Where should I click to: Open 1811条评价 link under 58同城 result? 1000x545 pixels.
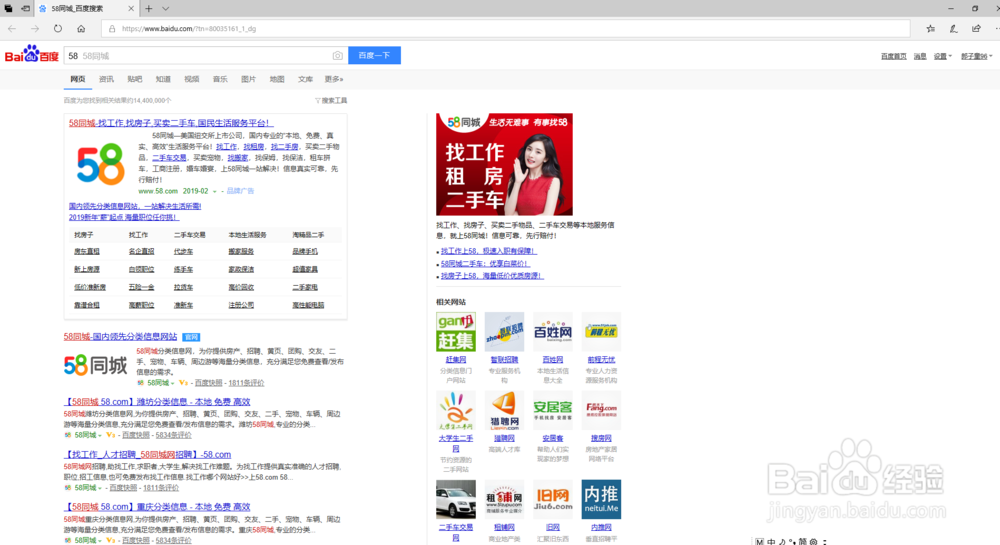(246, 383)
